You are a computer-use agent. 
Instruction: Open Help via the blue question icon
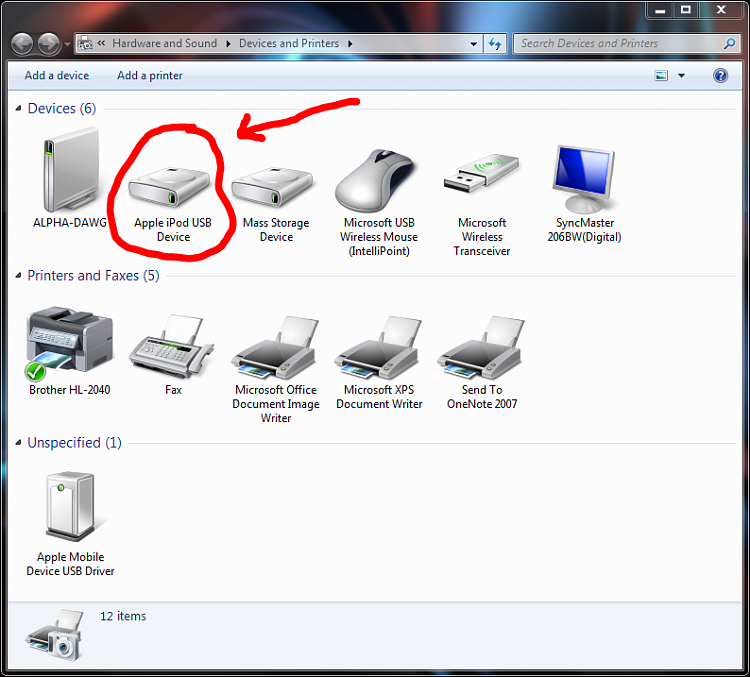click(720, 76)
